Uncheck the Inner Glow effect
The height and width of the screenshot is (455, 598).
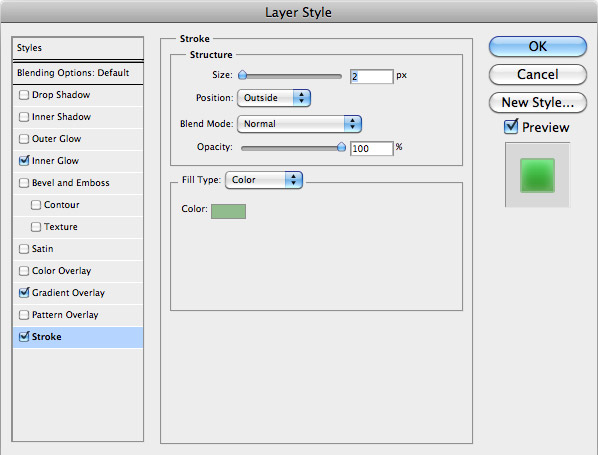point(24,161)
